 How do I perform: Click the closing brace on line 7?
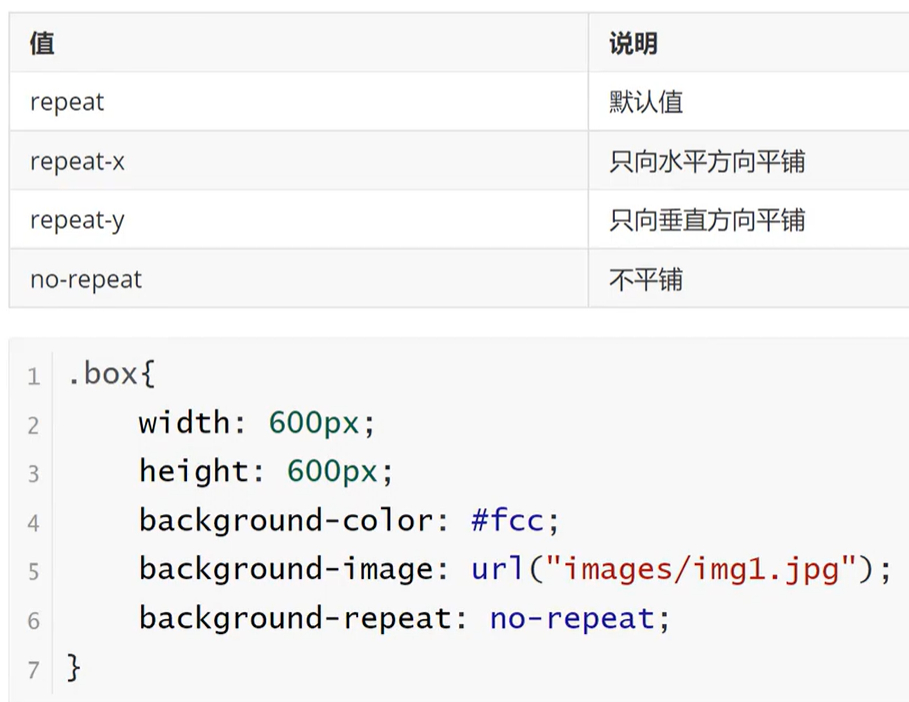[74, 667]
